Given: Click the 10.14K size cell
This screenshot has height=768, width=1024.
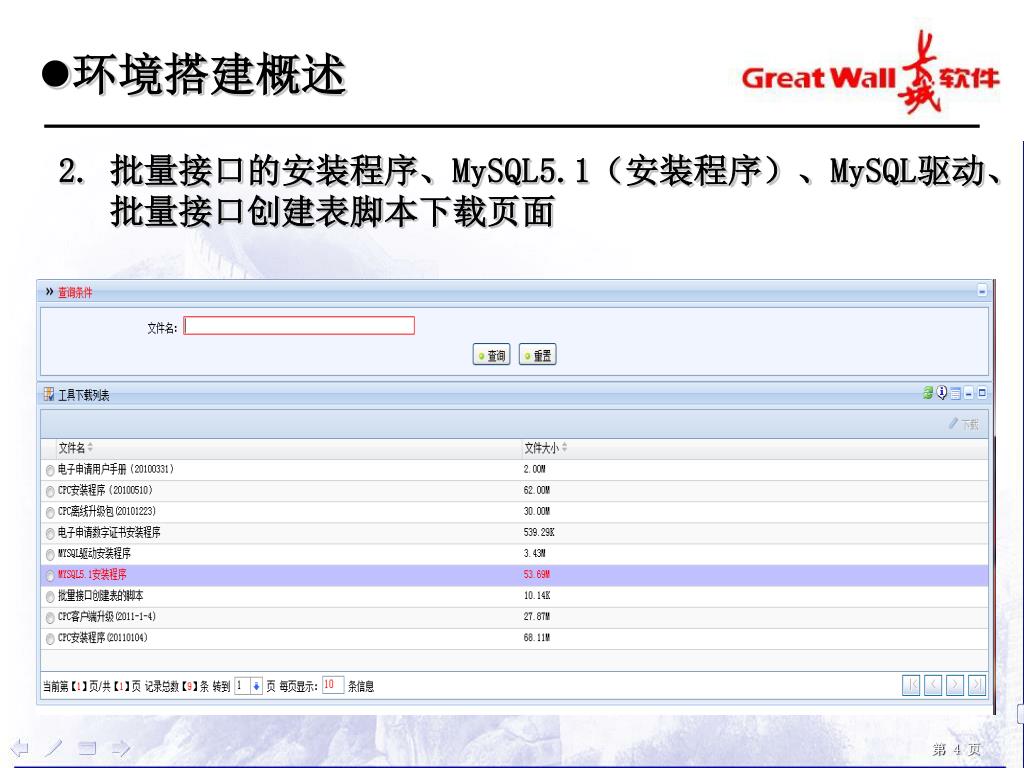Looking at the screenshot, I should click(537, 596).
